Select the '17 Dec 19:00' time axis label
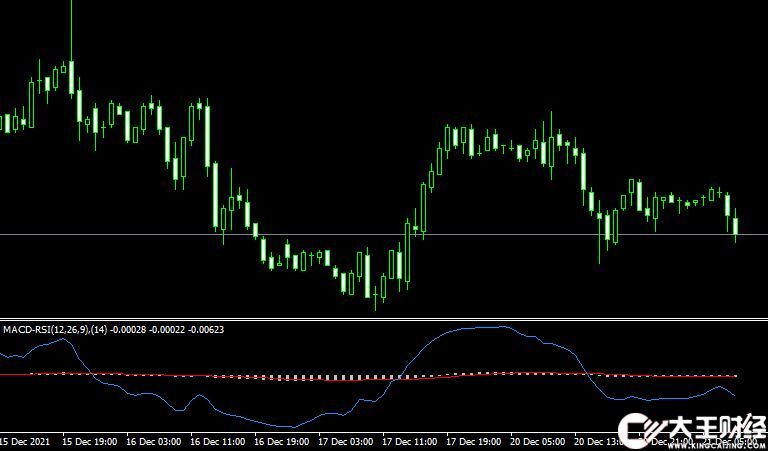The image size is (768, 451). click(x=476, y=441)
